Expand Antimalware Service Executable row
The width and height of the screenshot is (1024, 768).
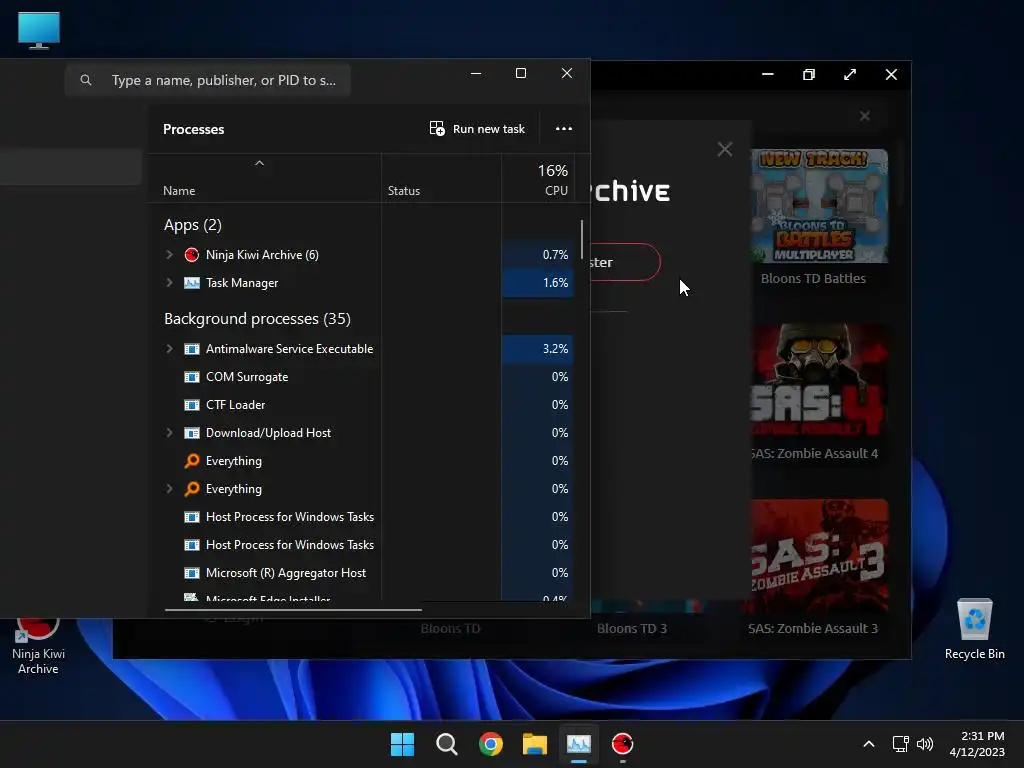click(169, 349)
